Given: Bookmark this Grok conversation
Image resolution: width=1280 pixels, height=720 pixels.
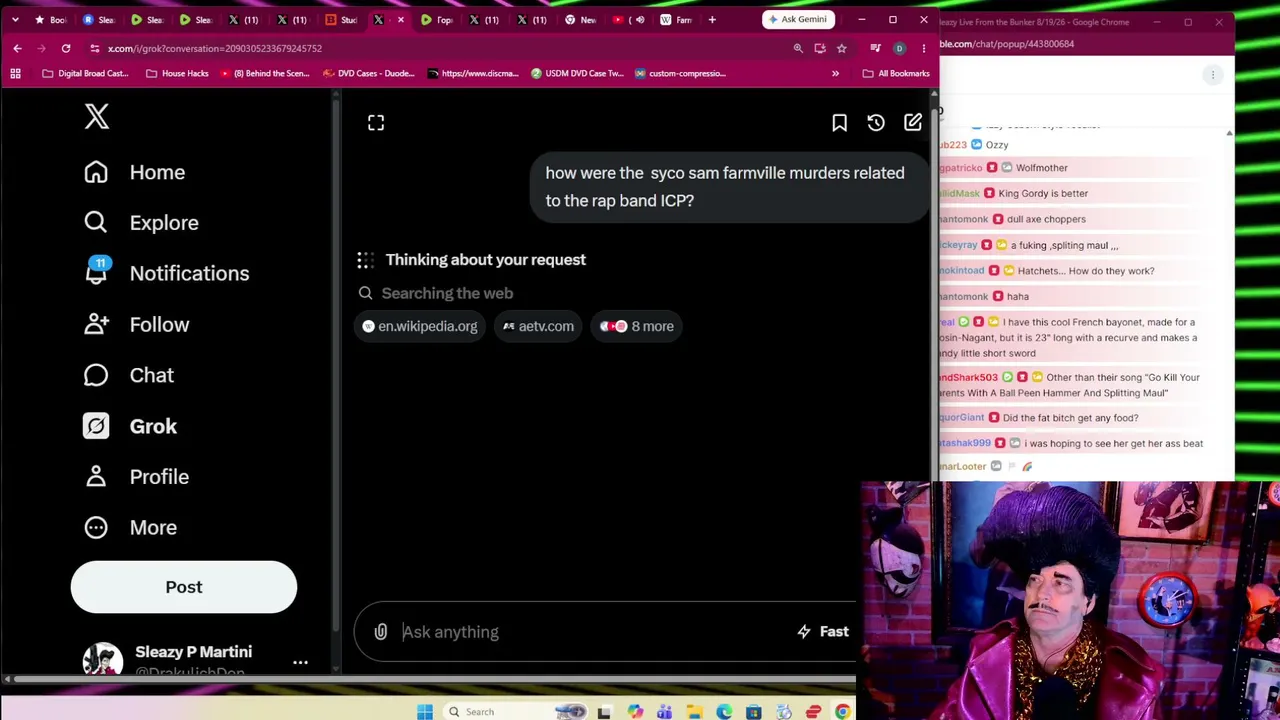Looking at the screenshot, I should 839,123.
